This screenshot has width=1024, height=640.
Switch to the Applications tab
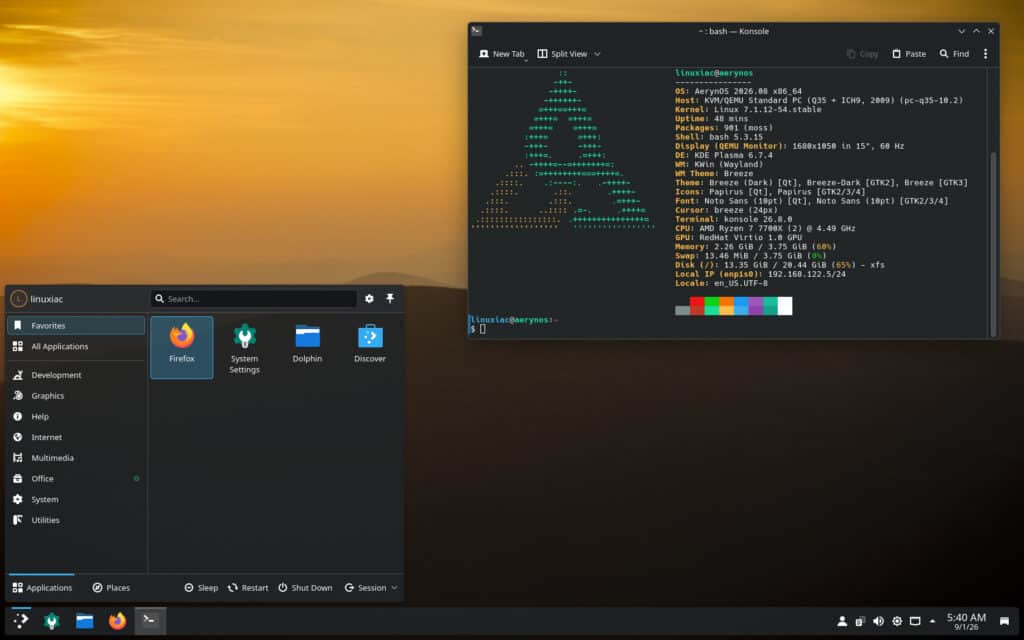click(42, 588)
